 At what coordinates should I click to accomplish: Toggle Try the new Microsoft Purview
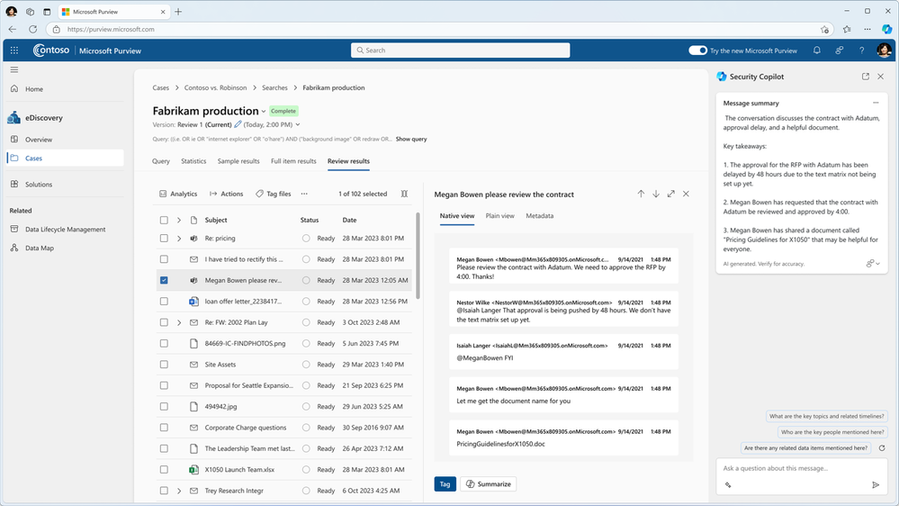click(698, 50)
